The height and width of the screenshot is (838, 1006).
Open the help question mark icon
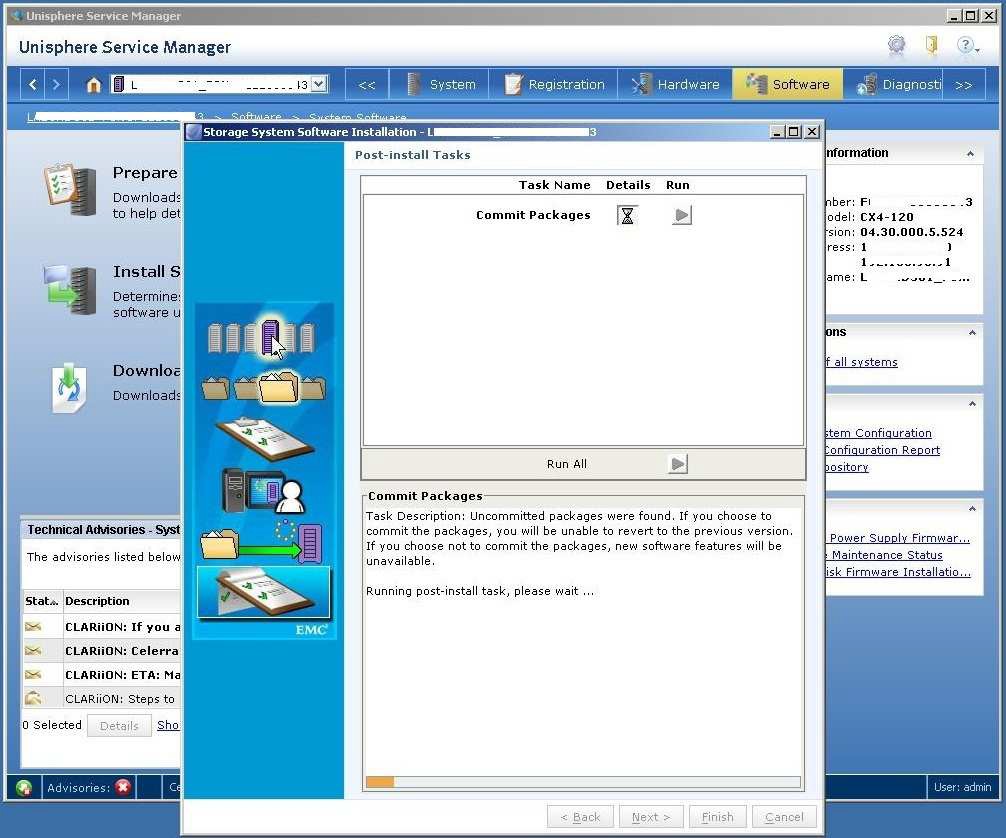[966, 45]
